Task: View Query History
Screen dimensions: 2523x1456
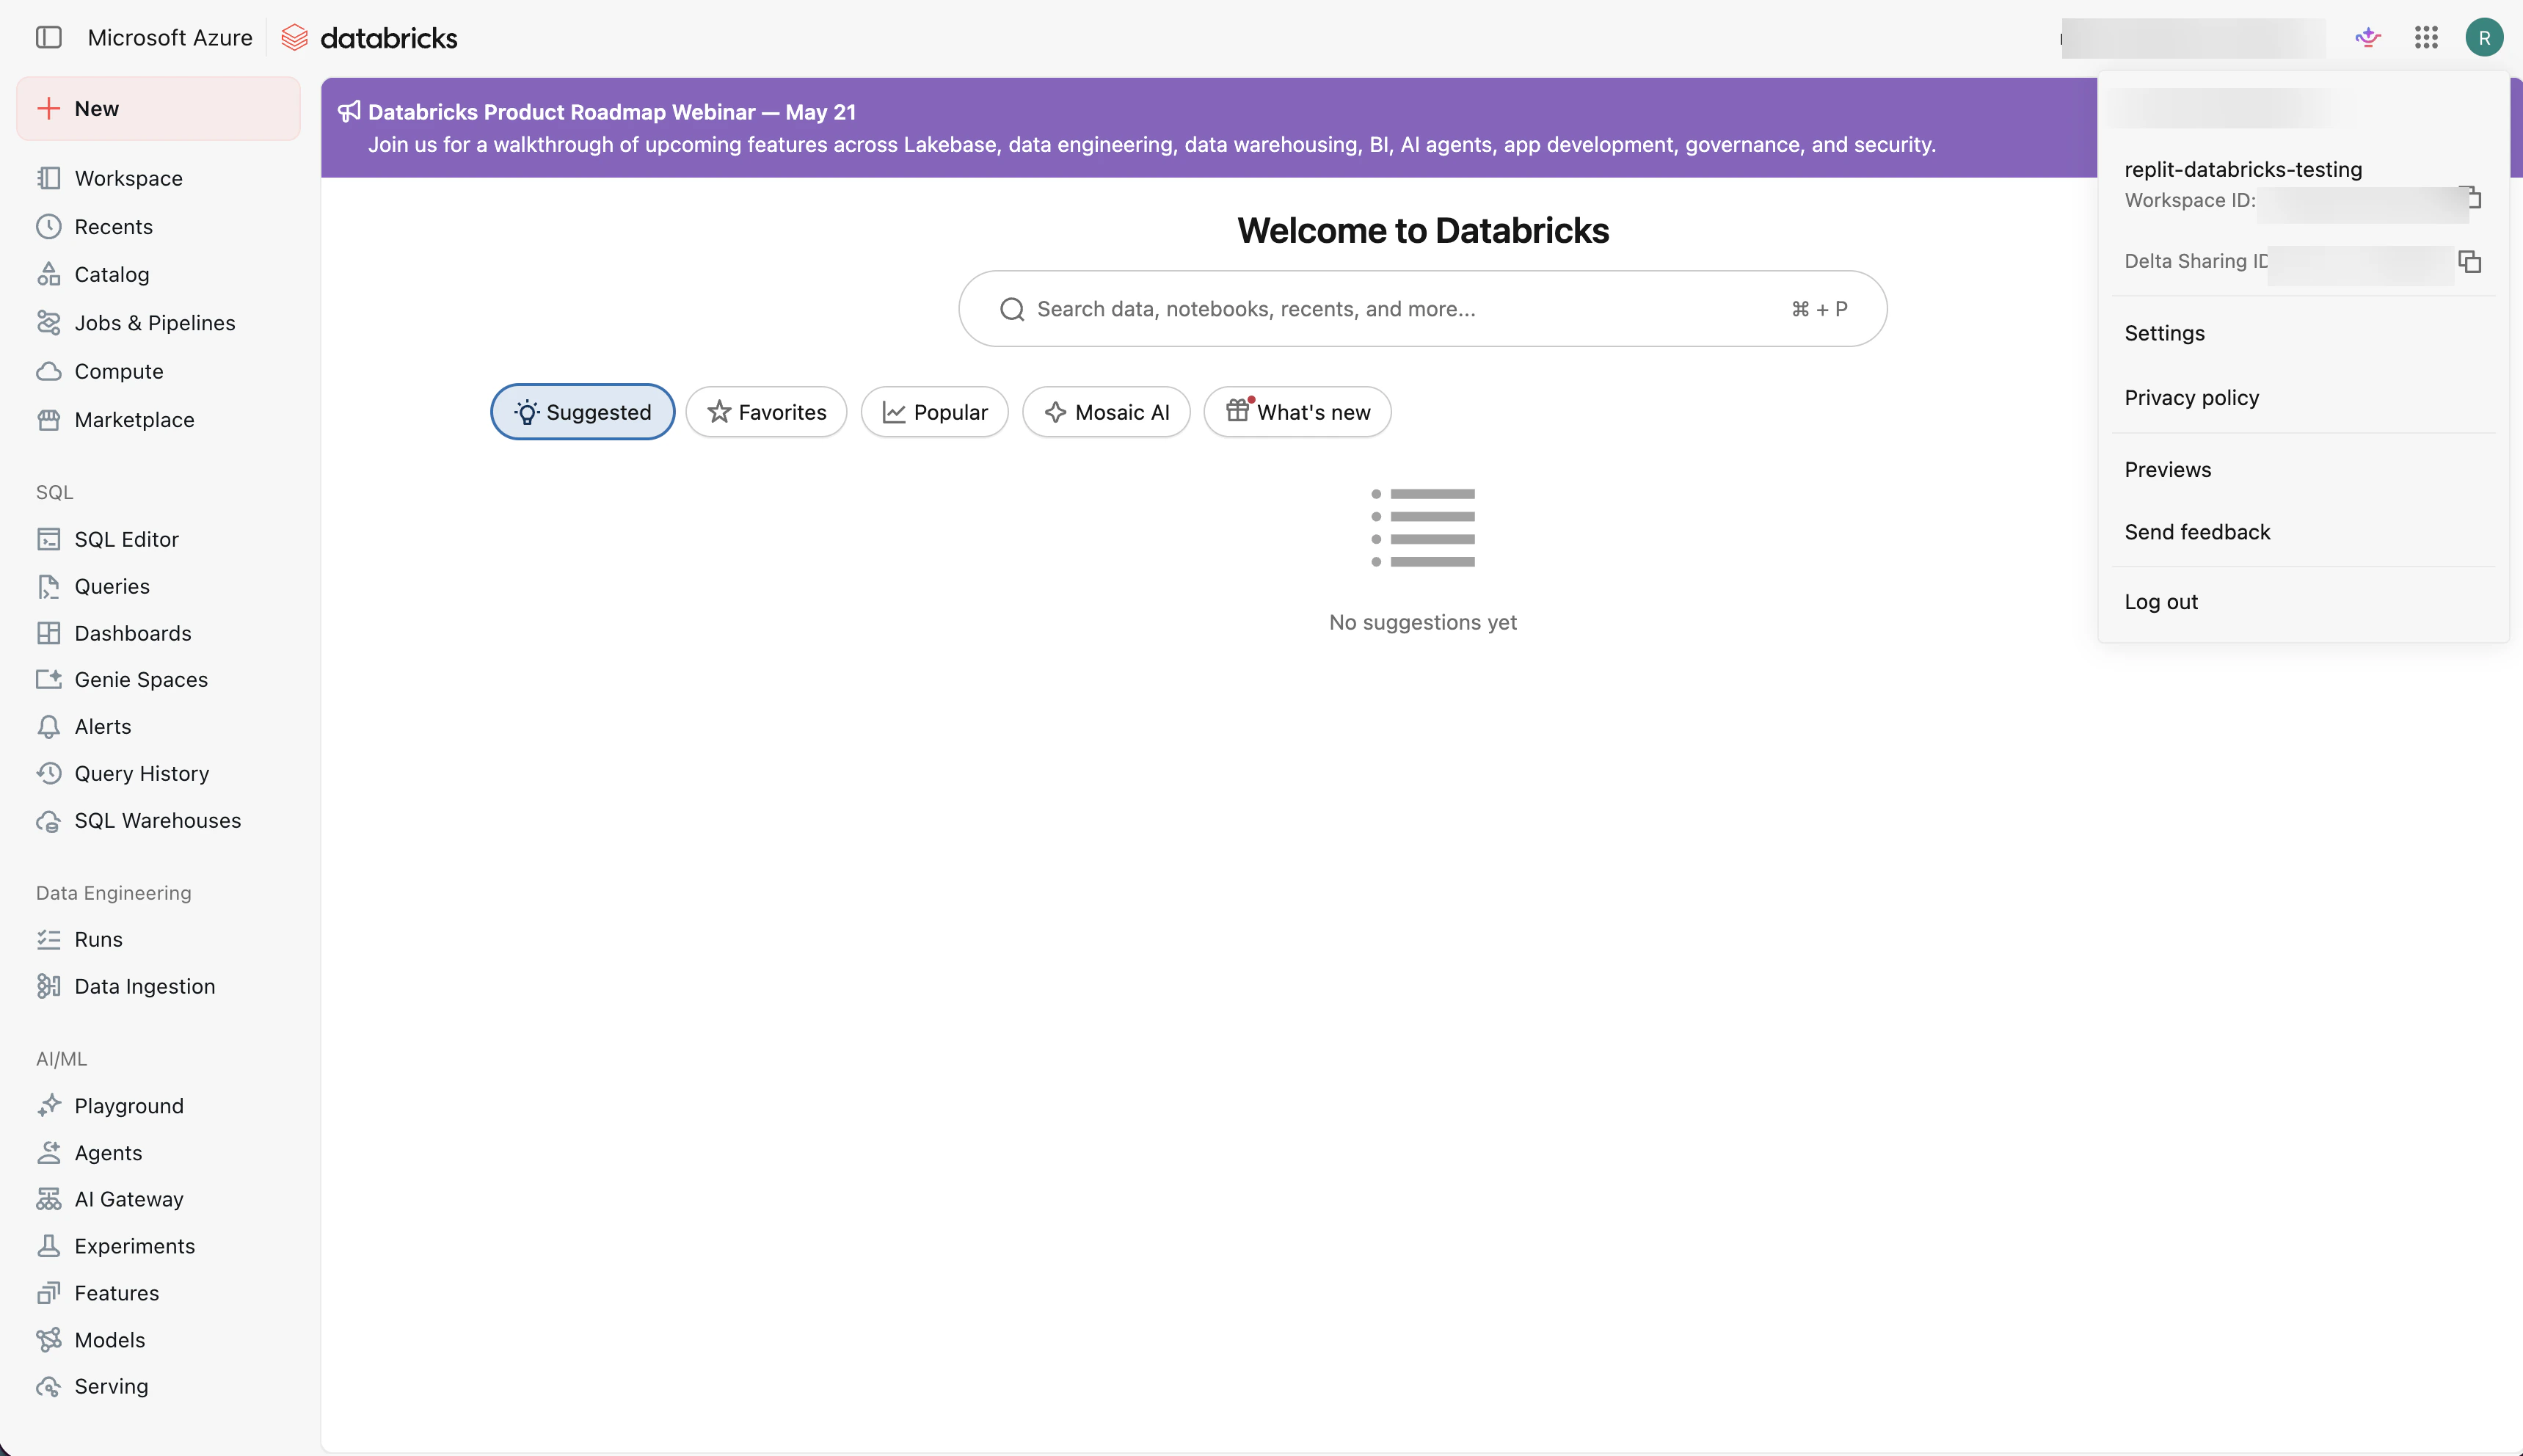Action: tap(158, 773)
